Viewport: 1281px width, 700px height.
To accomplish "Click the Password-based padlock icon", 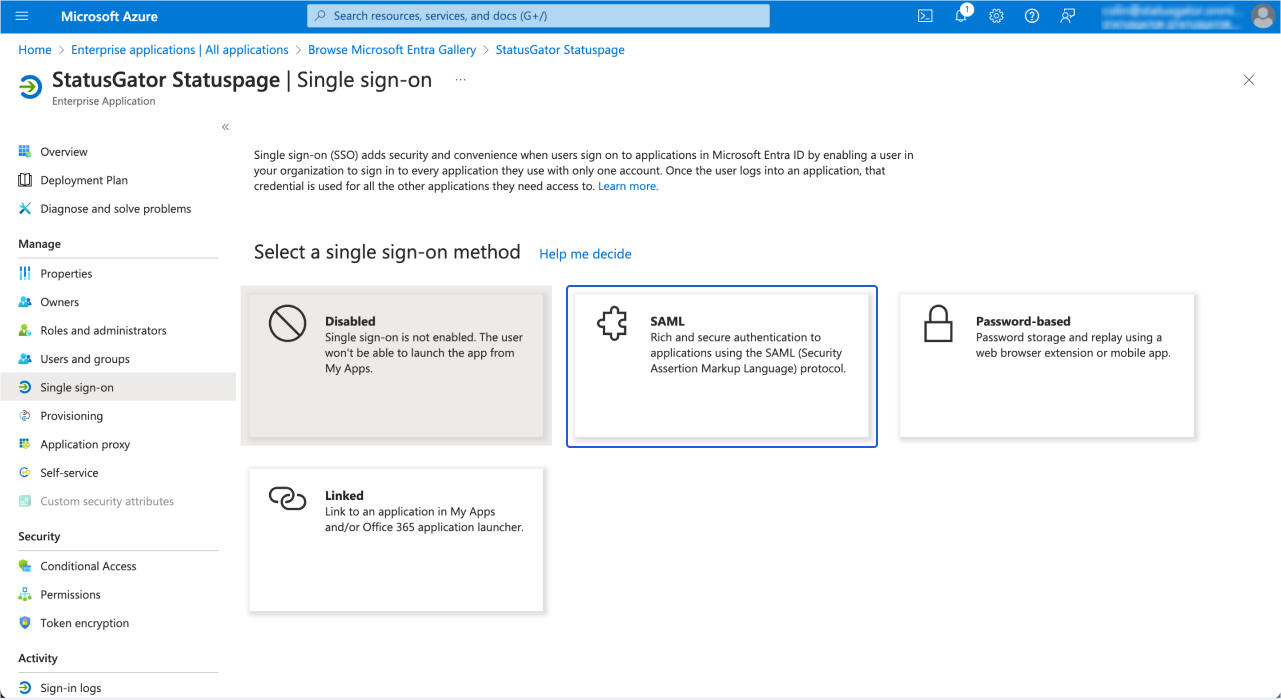I will point(938,324).
